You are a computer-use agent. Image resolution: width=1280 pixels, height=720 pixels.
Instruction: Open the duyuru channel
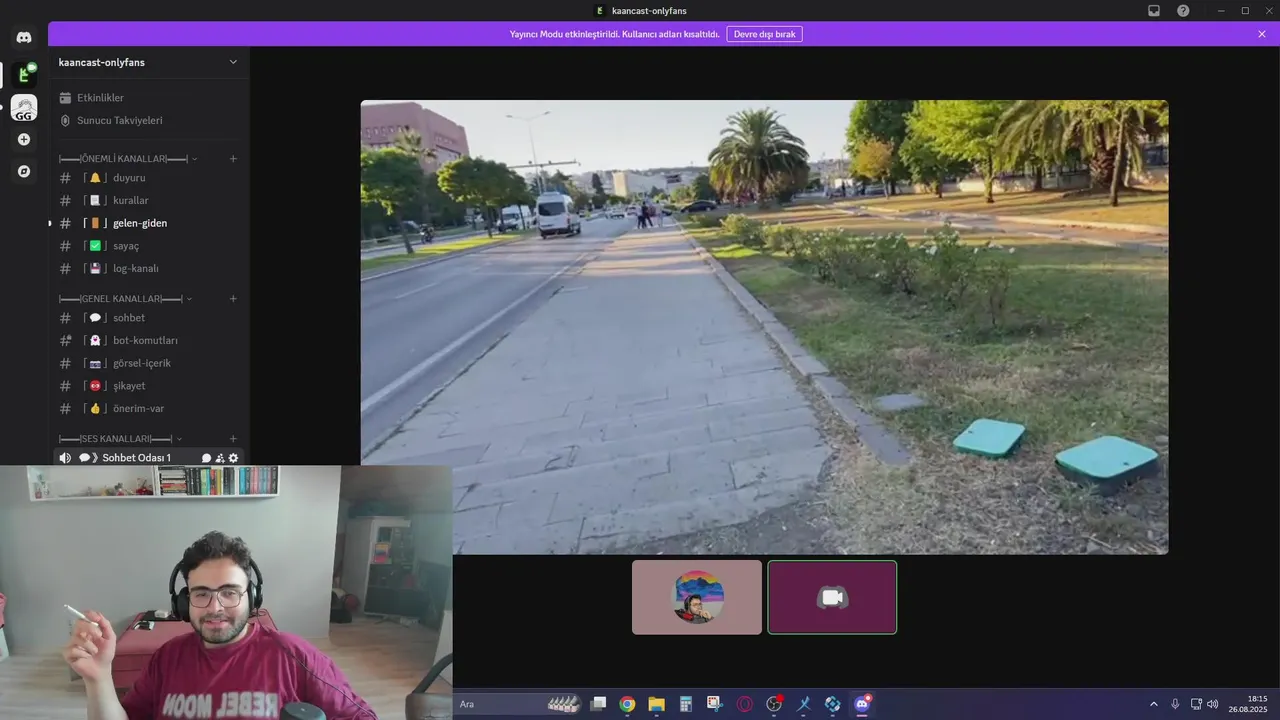[x=148, y=178]
